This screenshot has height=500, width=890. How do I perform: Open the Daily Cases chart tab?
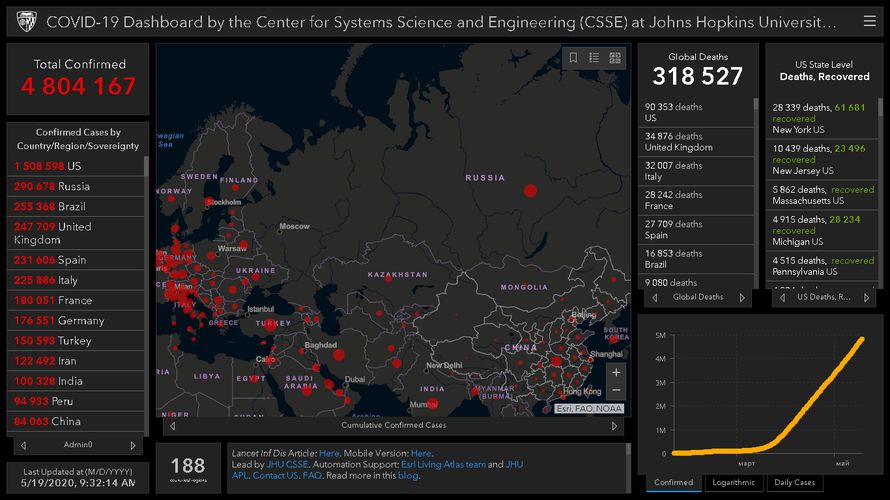pyautogui.click(x=794, y=483)
